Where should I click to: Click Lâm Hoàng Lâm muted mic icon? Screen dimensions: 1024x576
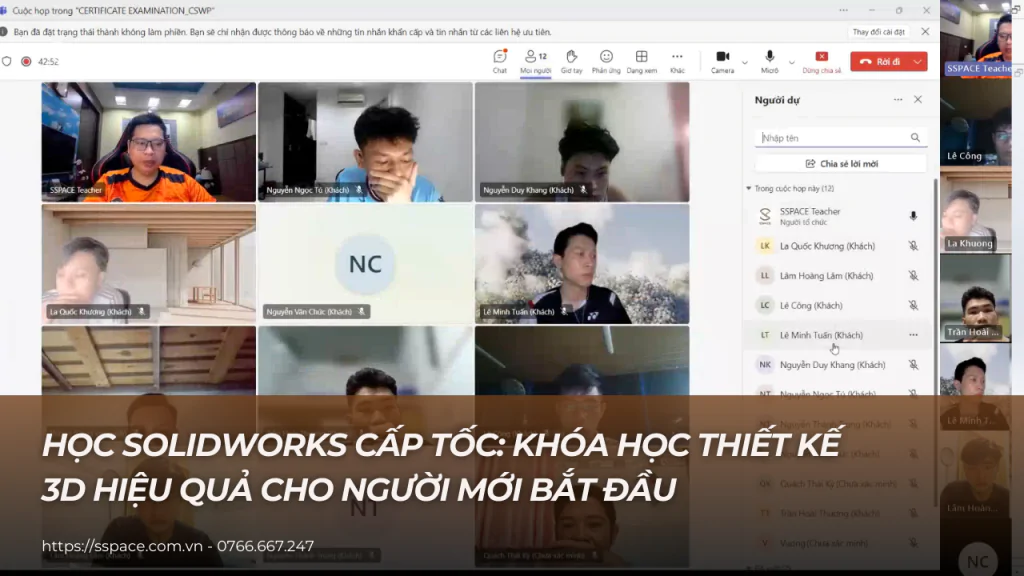click(913, 276)
